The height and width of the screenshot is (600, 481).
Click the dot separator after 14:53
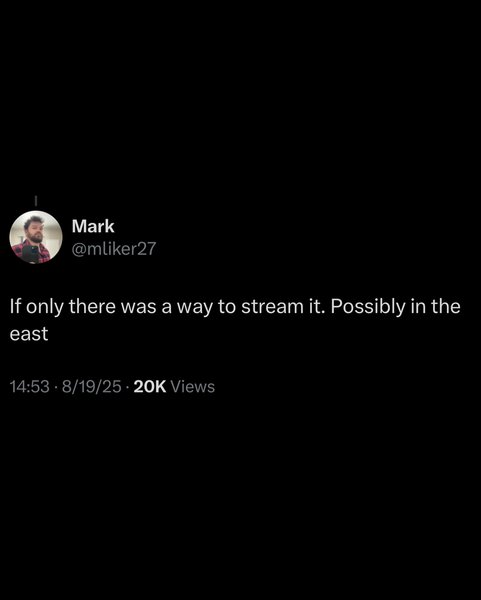click(56, 387)
